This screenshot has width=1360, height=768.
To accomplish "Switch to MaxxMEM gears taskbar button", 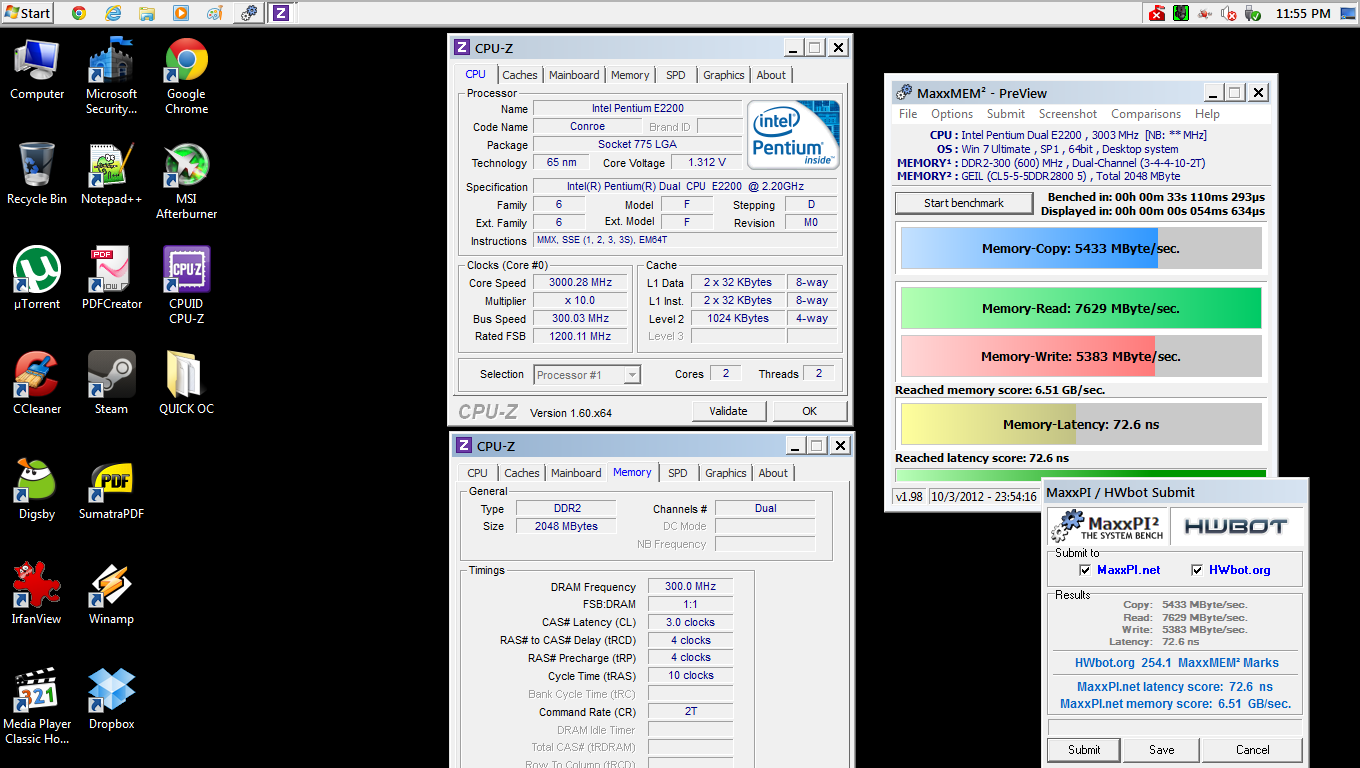I will [249, 13].
